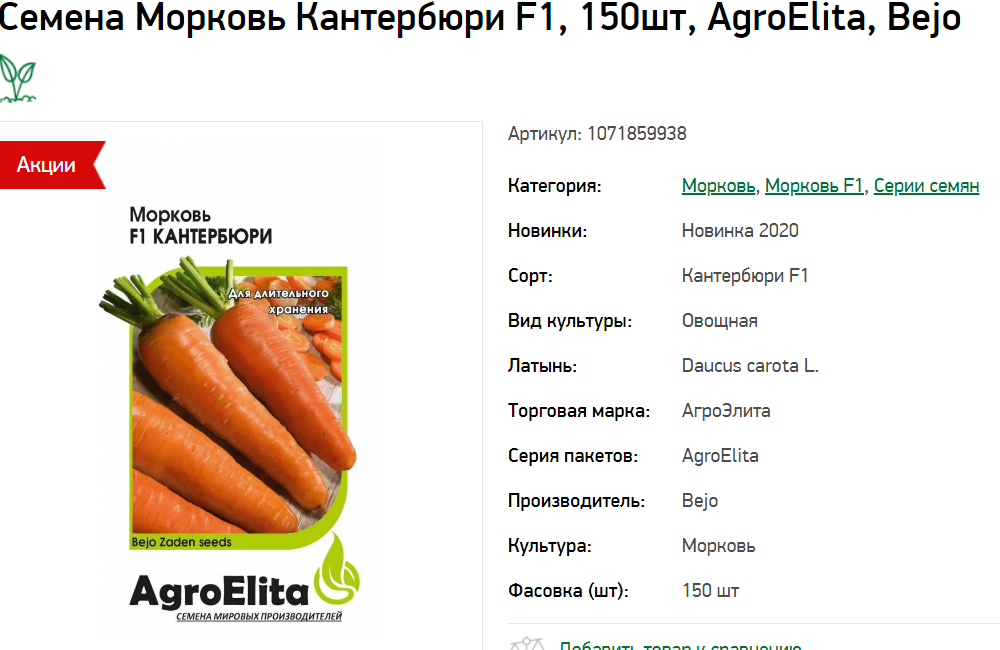Click the Bejo manufacturer value
Image resolution: width=1000 pixels, height=650 pixels.
point(700,501)
